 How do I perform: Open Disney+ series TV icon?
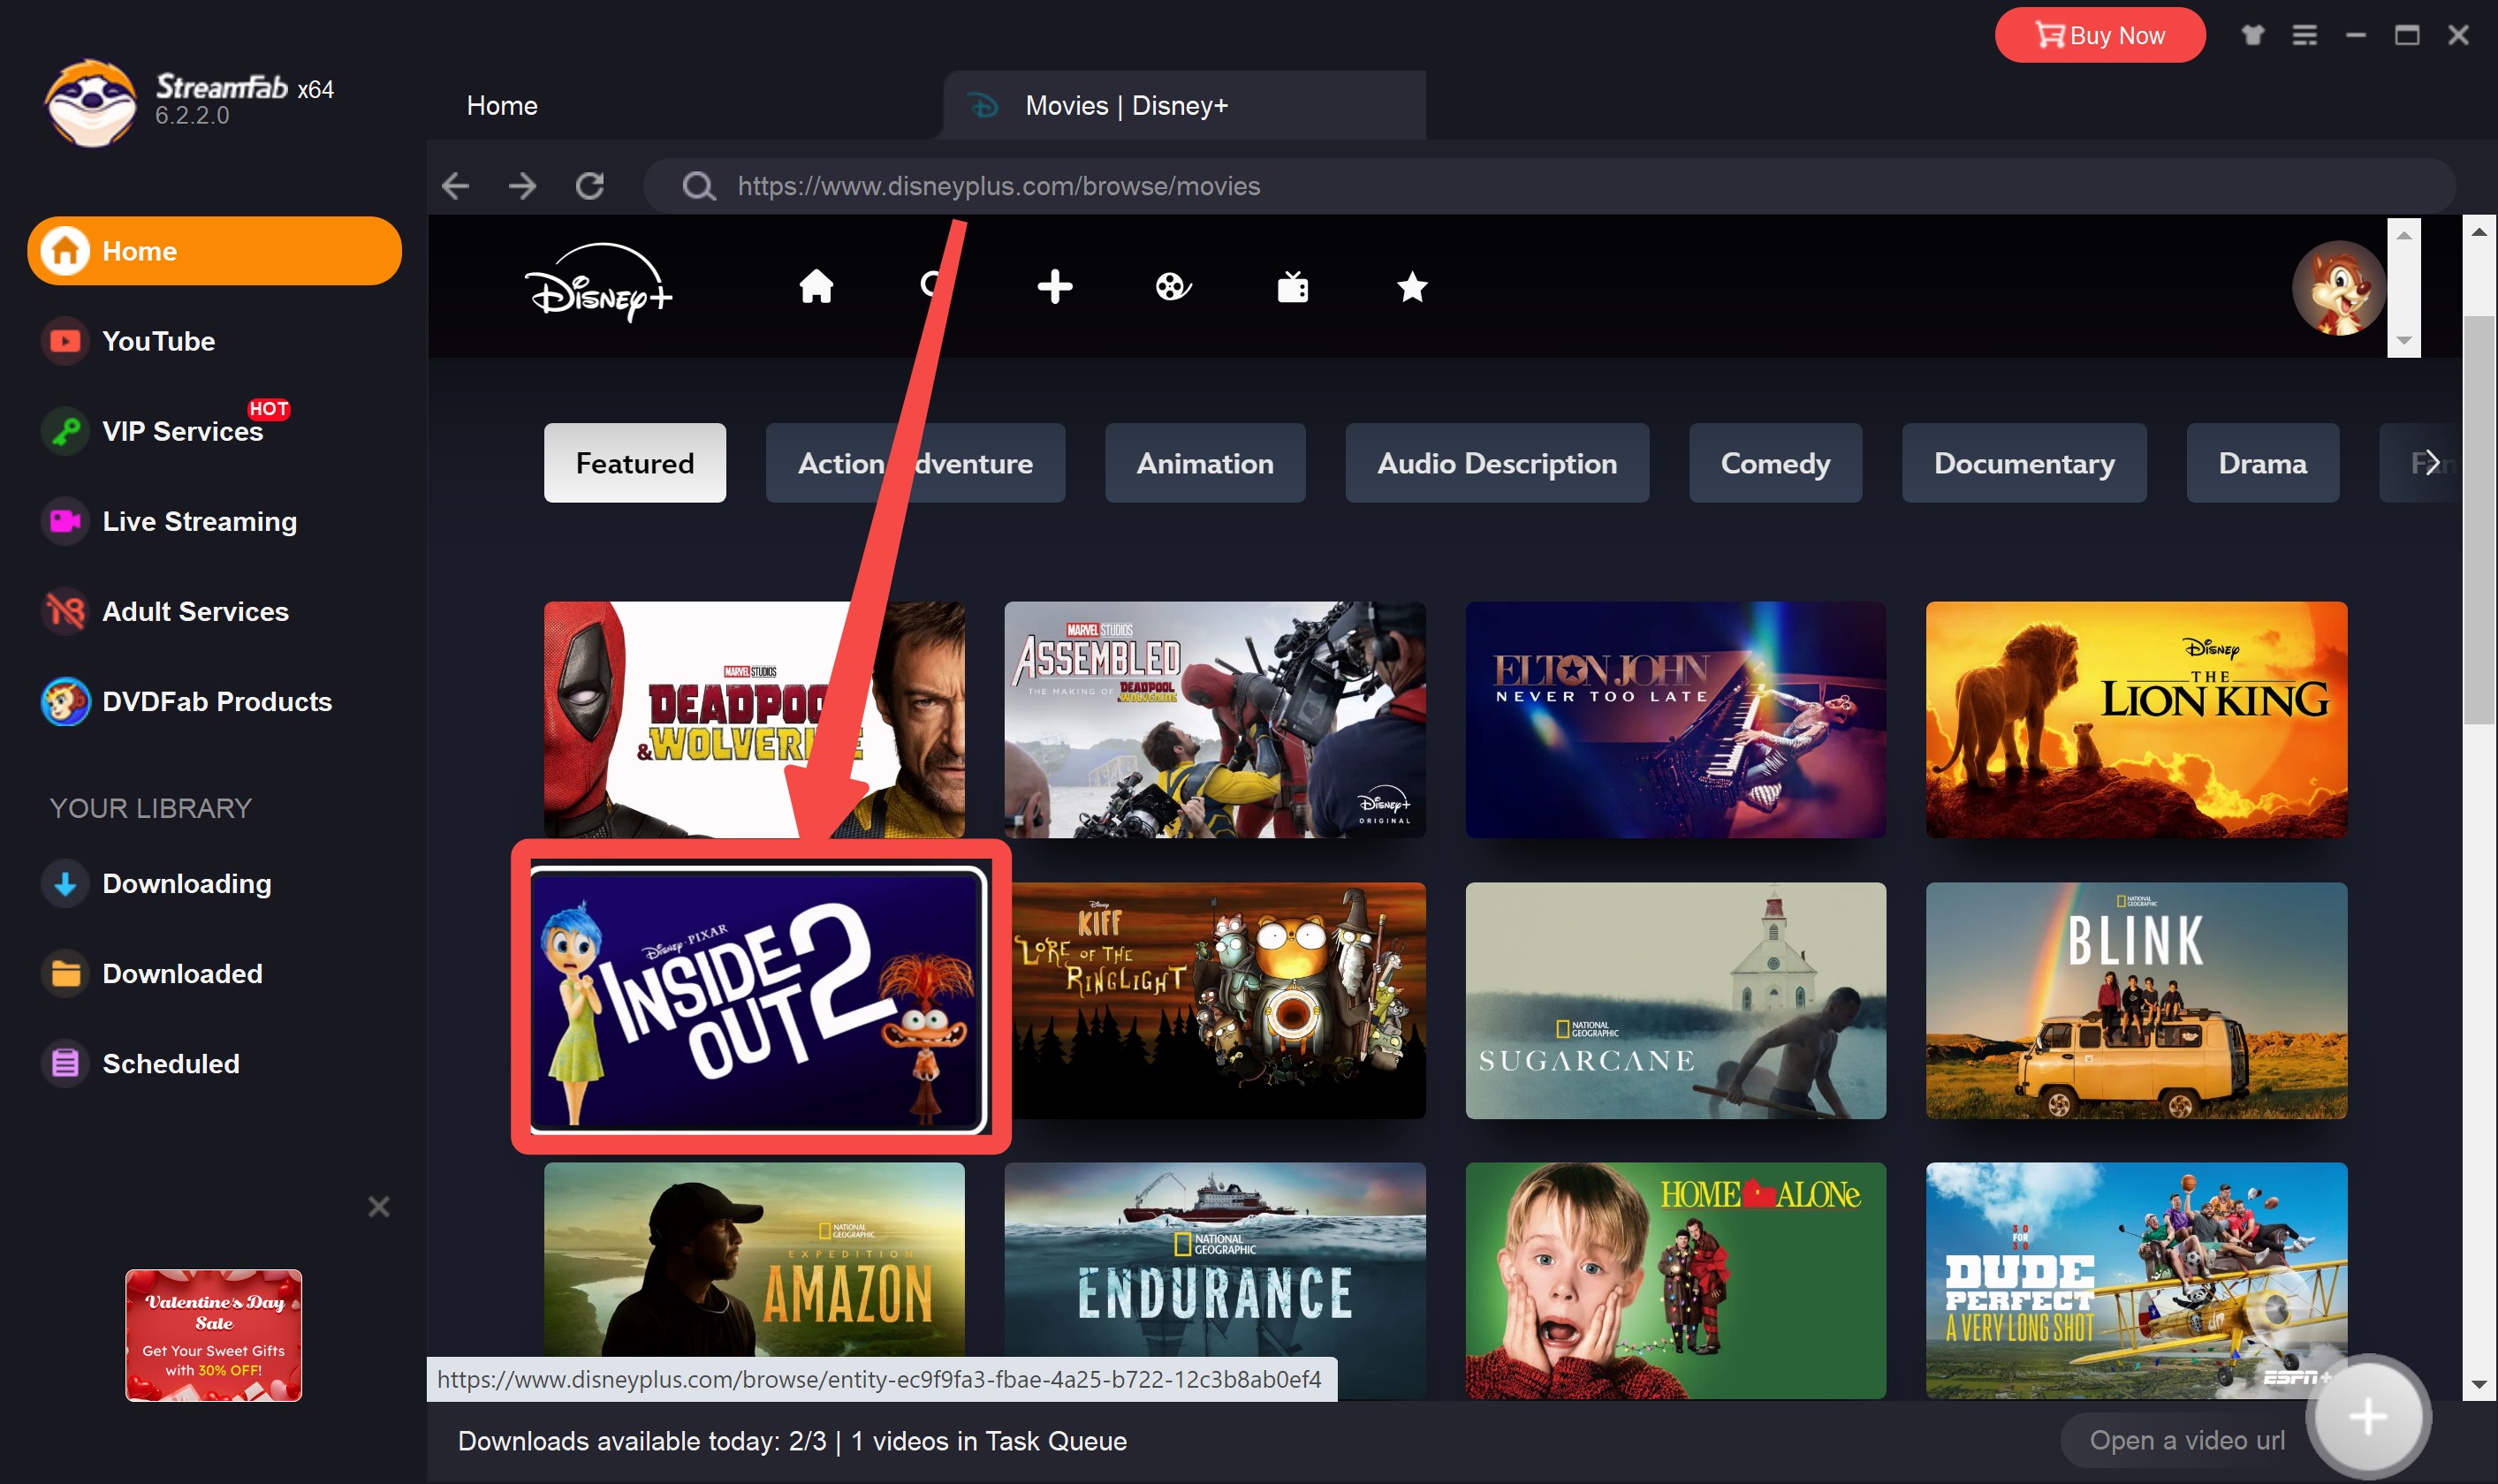[x=1292, y=287]
